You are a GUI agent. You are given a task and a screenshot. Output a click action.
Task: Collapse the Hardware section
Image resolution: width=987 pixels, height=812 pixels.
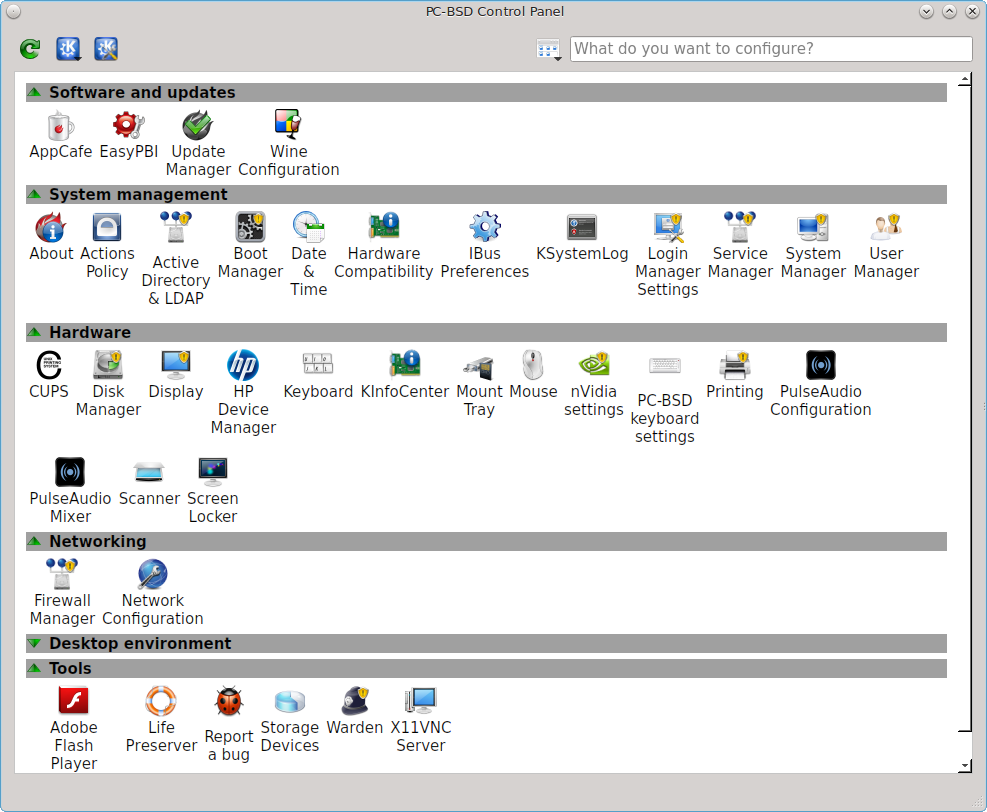[35, 332]
